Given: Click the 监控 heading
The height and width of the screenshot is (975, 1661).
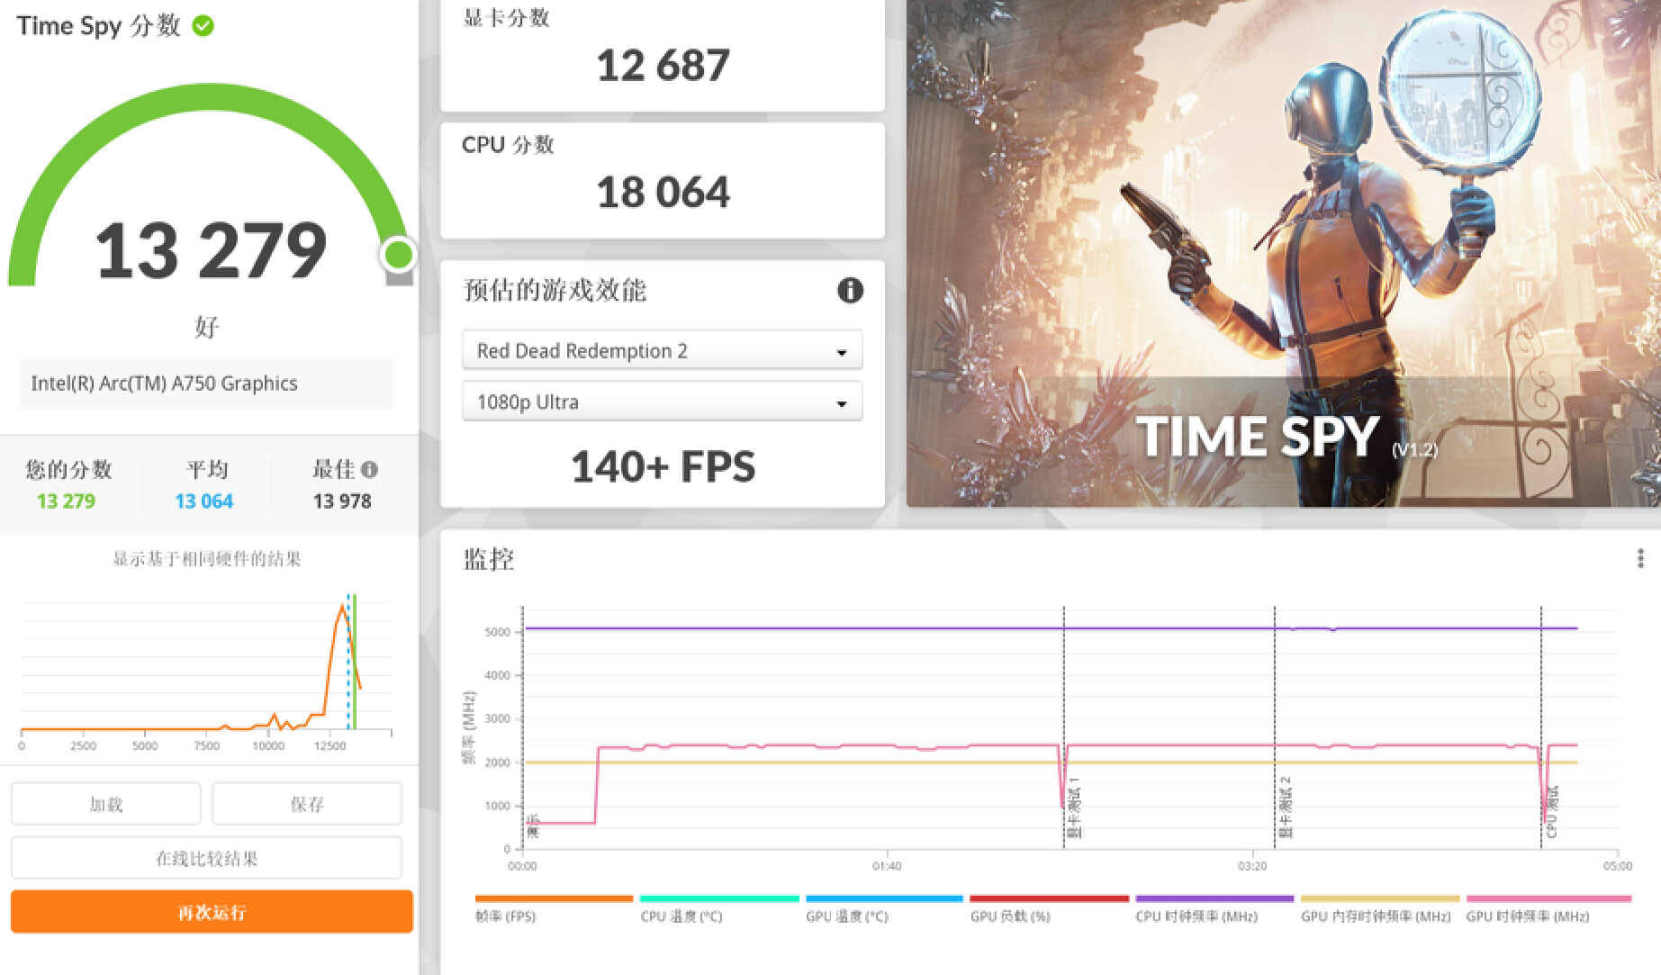Looking at the screenshot, I should tap(488, 559).
